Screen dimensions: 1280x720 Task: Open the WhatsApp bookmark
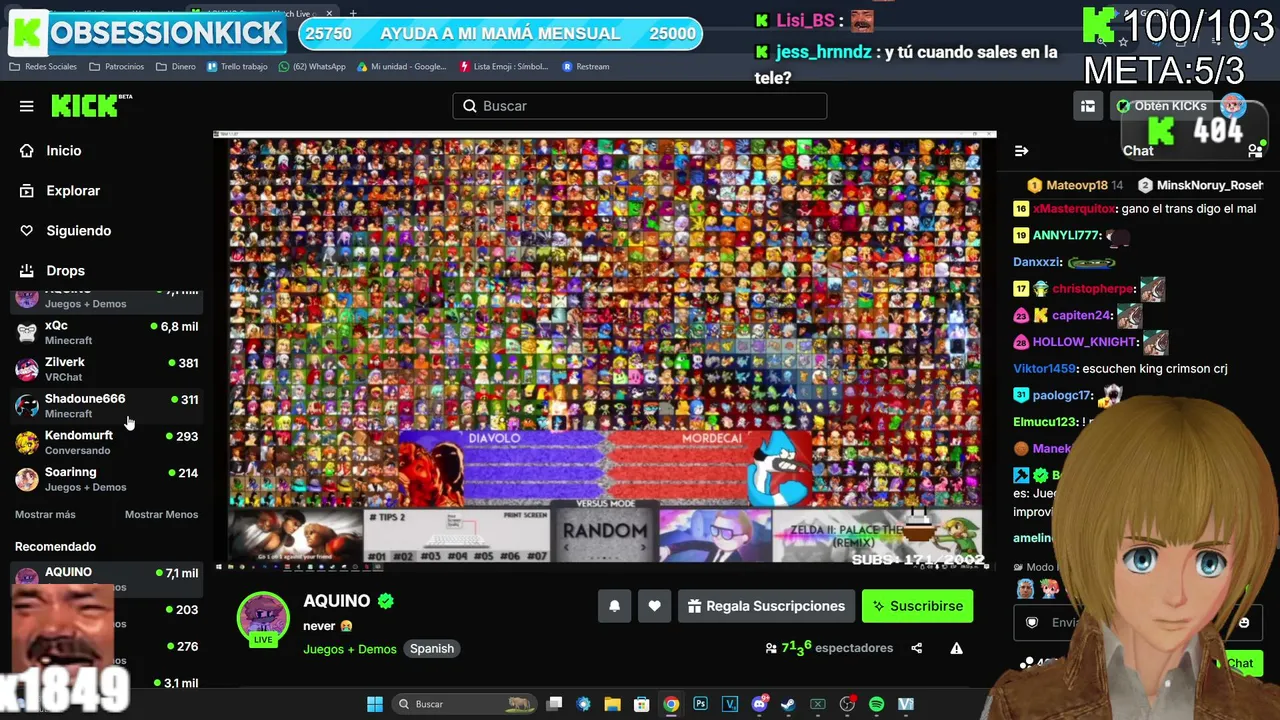tap(312, 67)
